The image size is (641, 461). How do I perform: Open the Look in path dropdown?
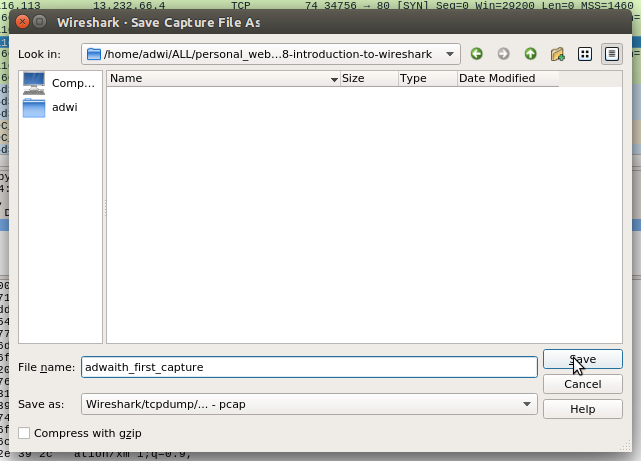450,54
